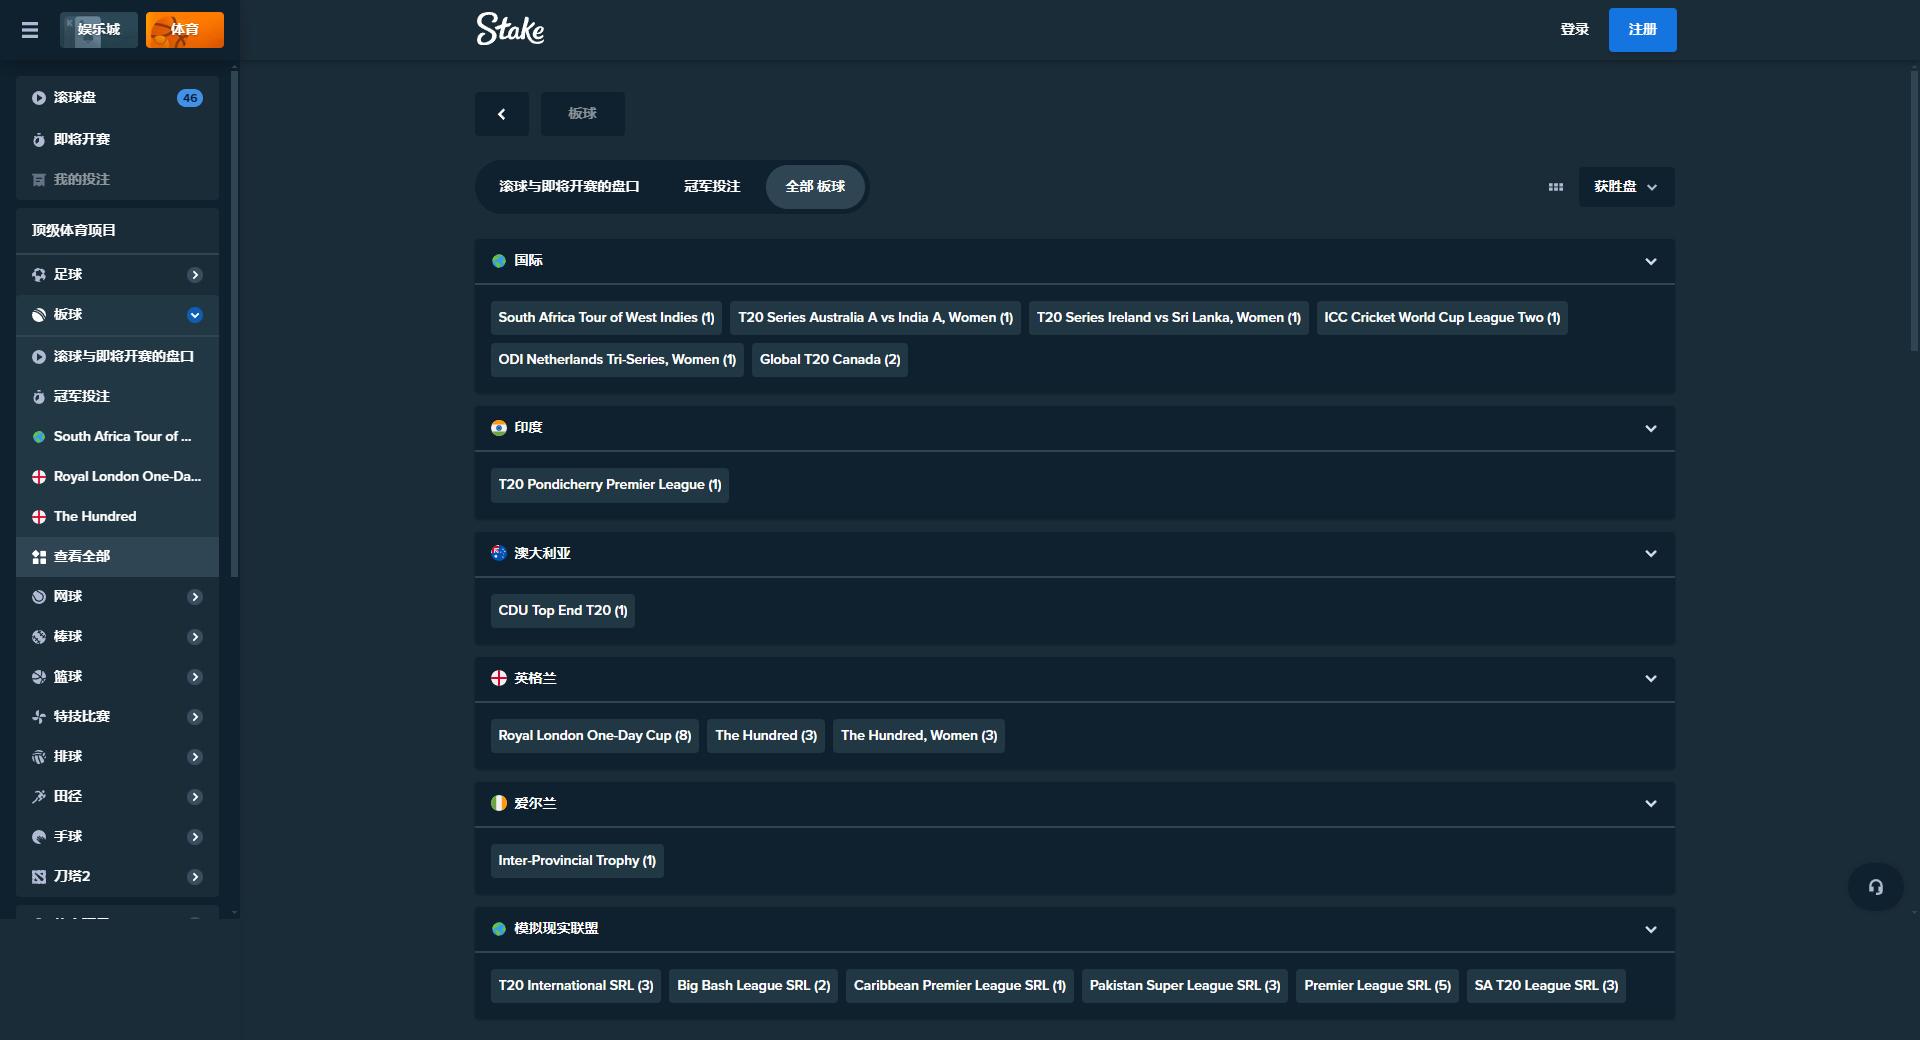Click the 国际 globe icon
Viewport: 1920px width, 1040px height.
499,261
